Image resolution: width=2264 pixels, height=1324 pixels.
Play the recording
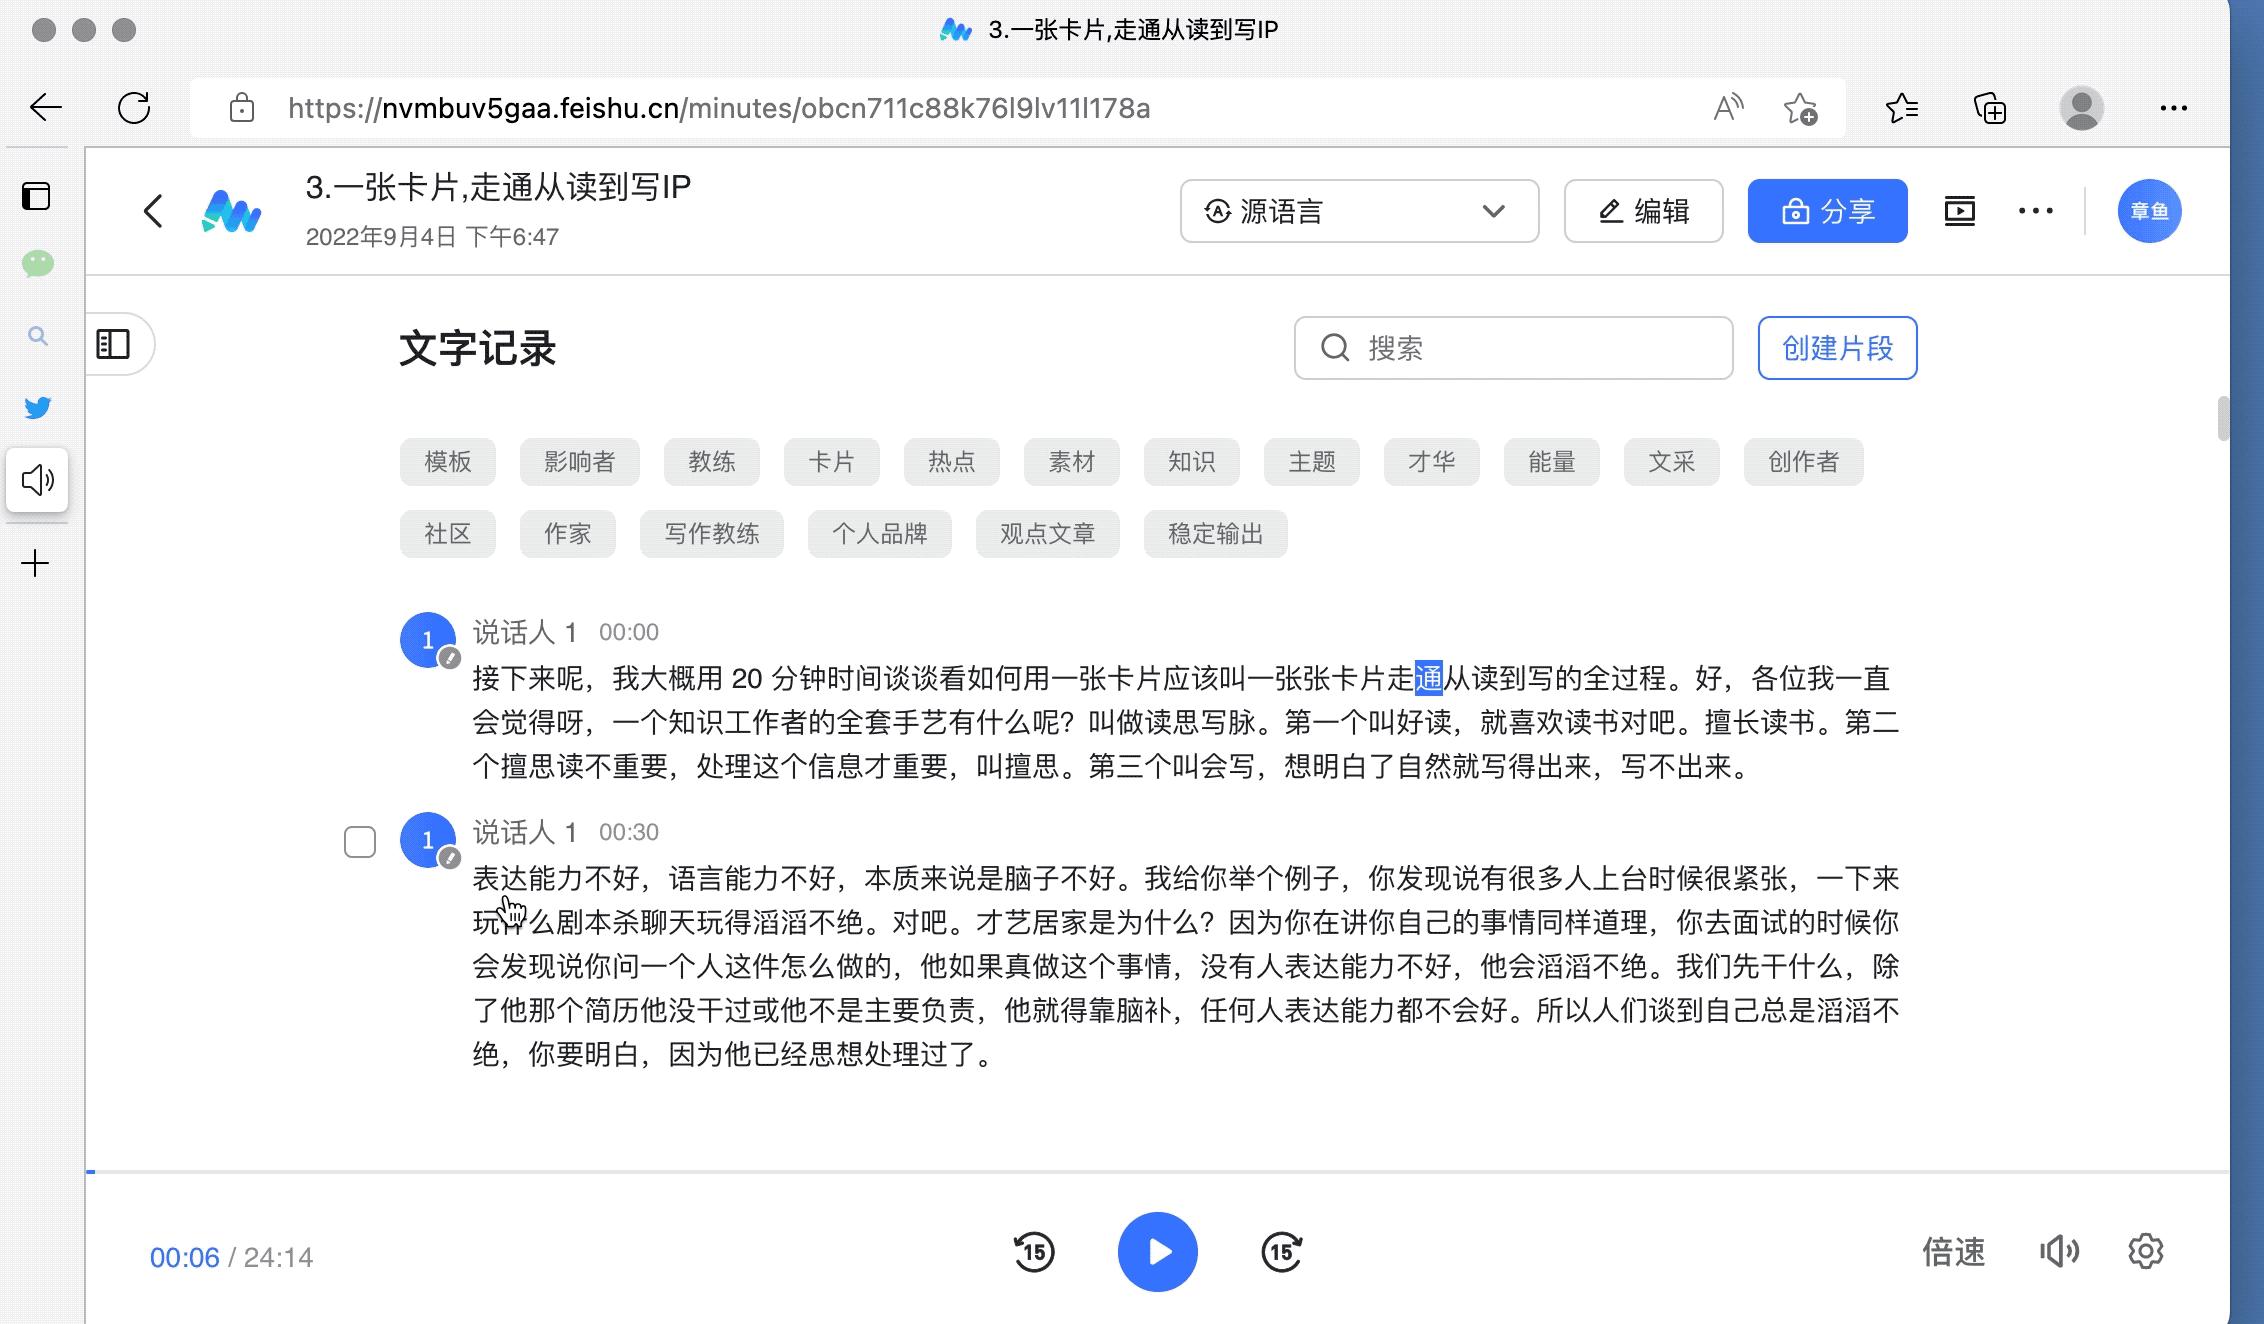pyautogui.click(x=1158, y=1252)
